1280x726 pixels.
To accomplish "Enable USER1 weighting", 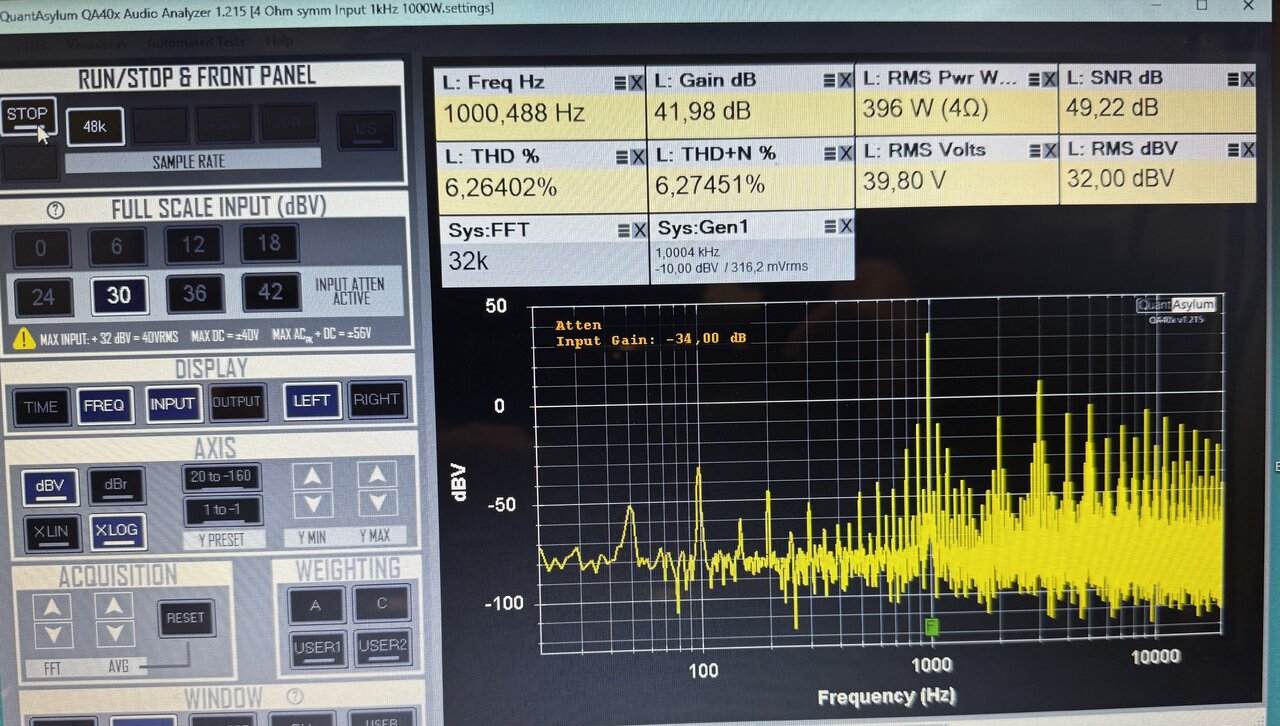I will [x=319, y=647].
